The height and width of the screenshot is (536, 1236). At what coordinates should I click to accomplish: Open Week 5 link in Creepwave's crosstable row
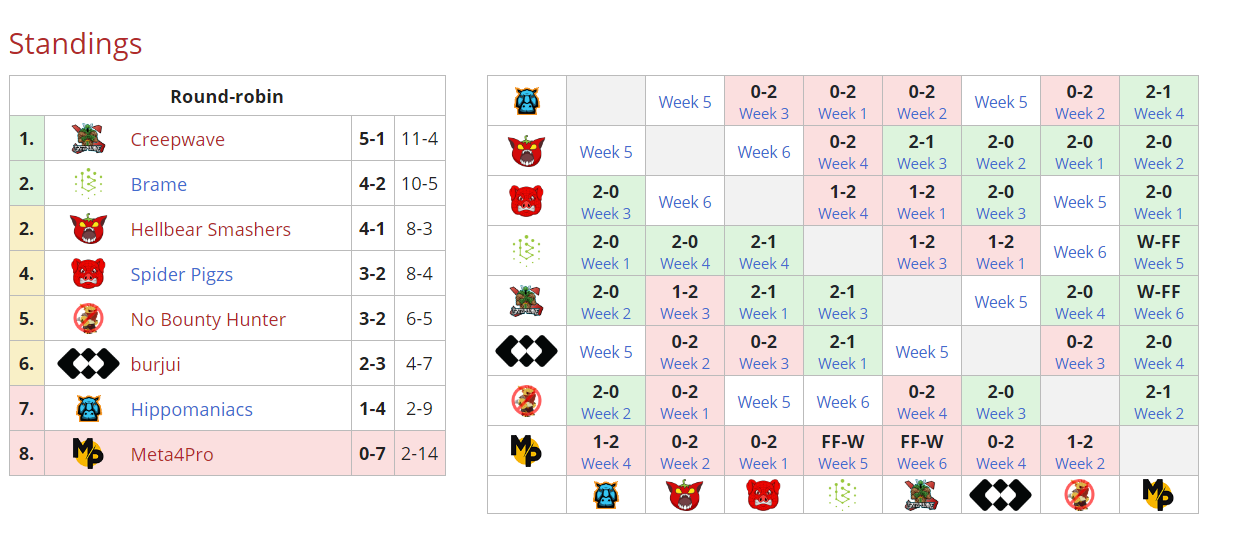point(1001,302)
